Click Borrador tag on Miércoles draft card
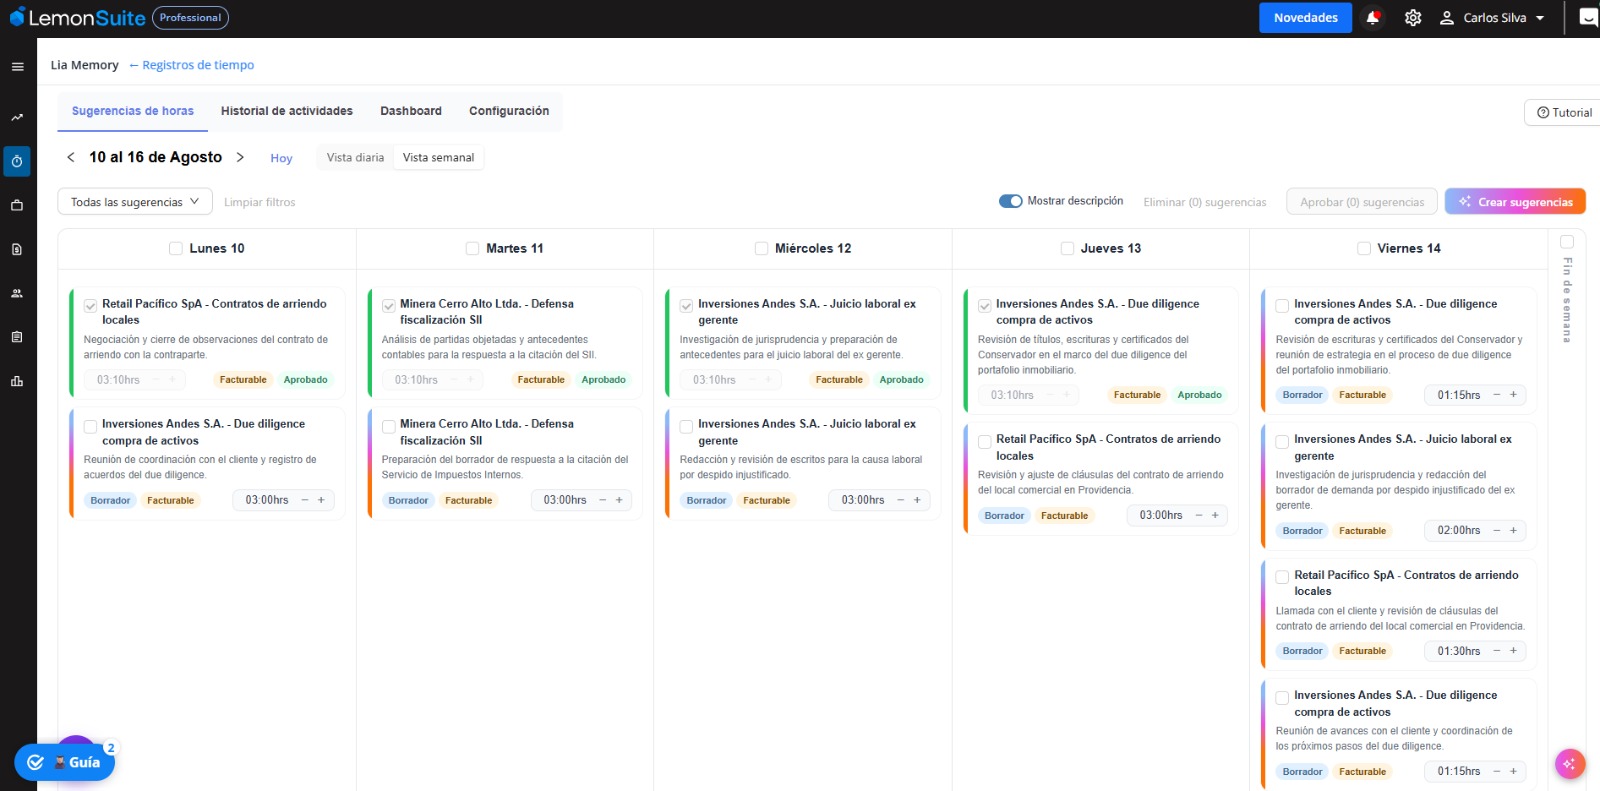Viewport: 1600px width, 791px height. (x=706, y=500)
